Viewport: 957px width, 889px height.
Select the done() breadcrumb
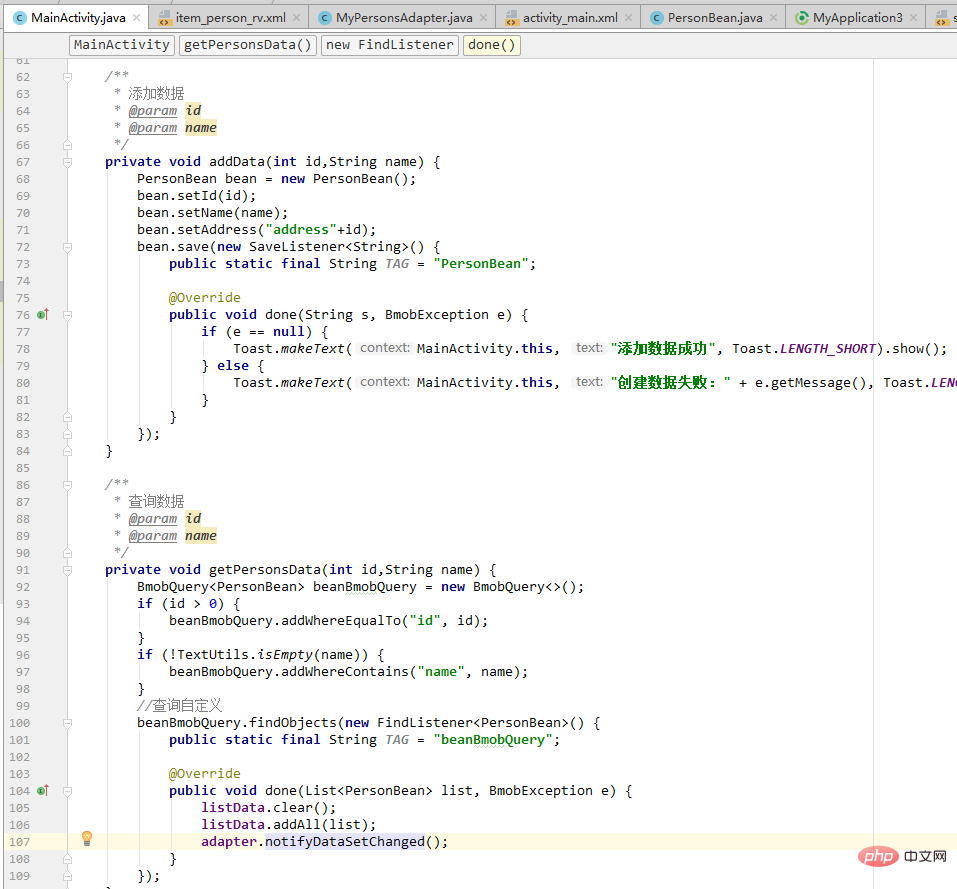(492, 45)
